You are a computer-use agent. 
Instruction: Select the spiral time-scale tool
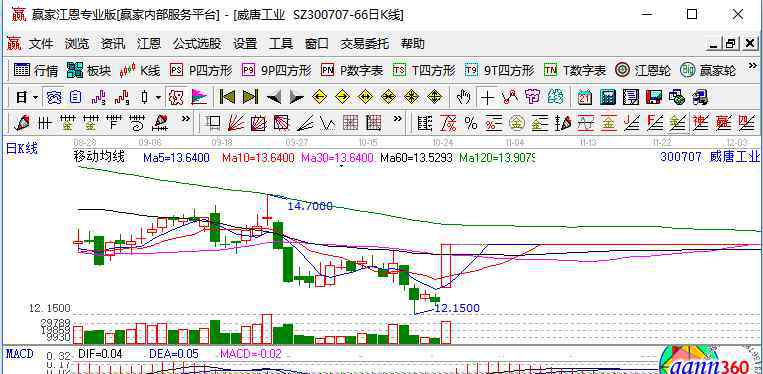point(138,123)
